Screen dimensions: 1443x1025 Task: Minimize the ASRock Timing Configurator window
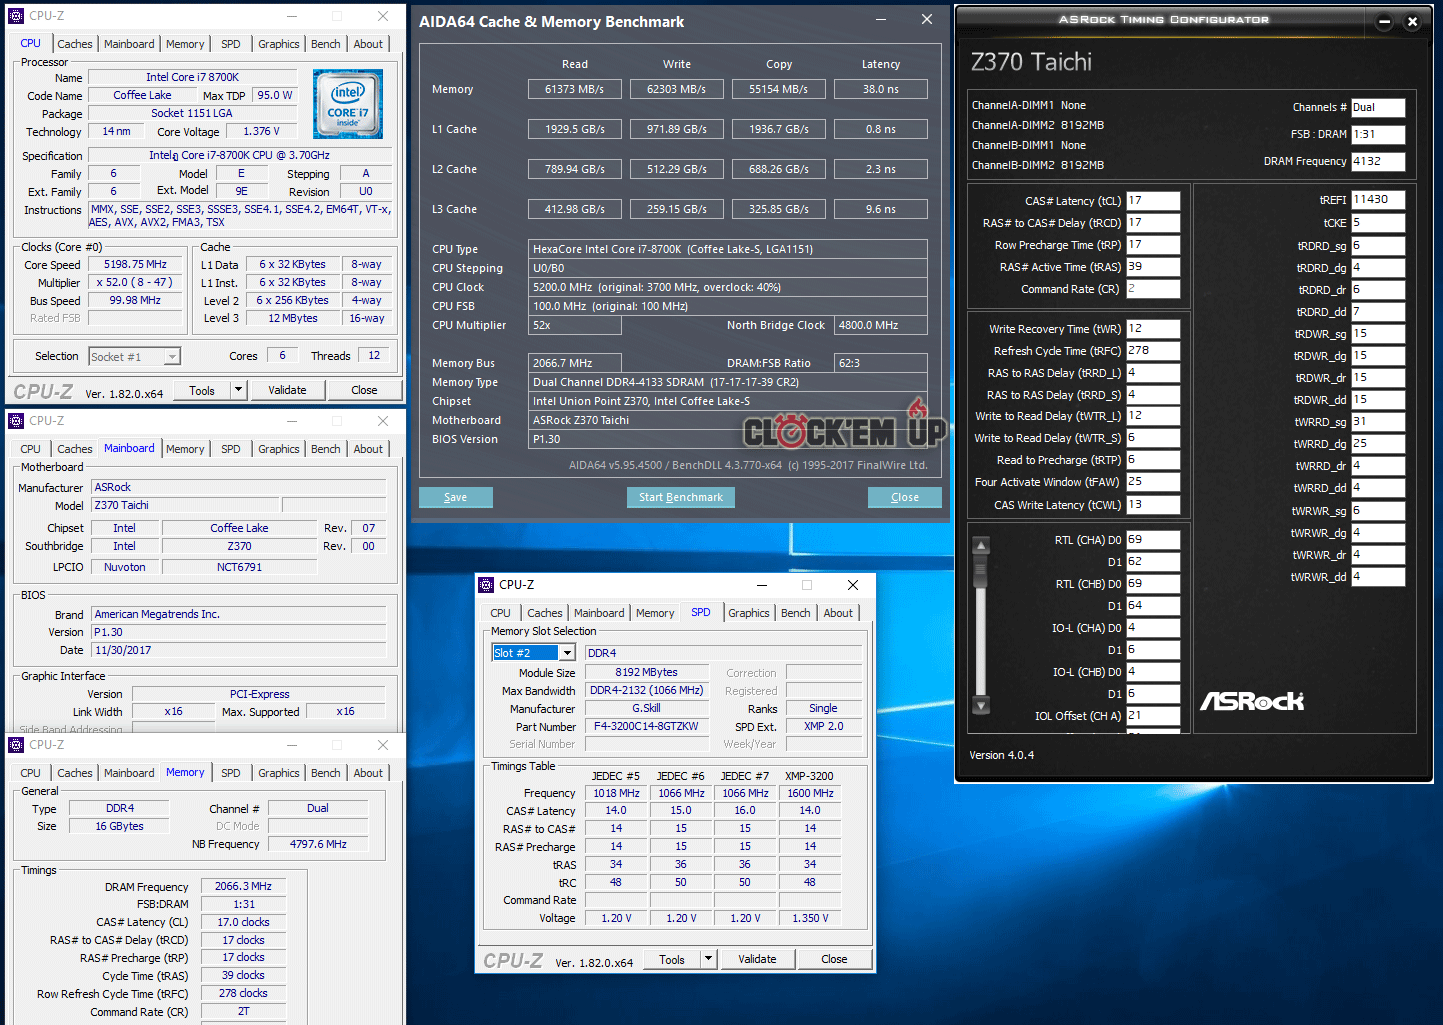pos(1384,21)
